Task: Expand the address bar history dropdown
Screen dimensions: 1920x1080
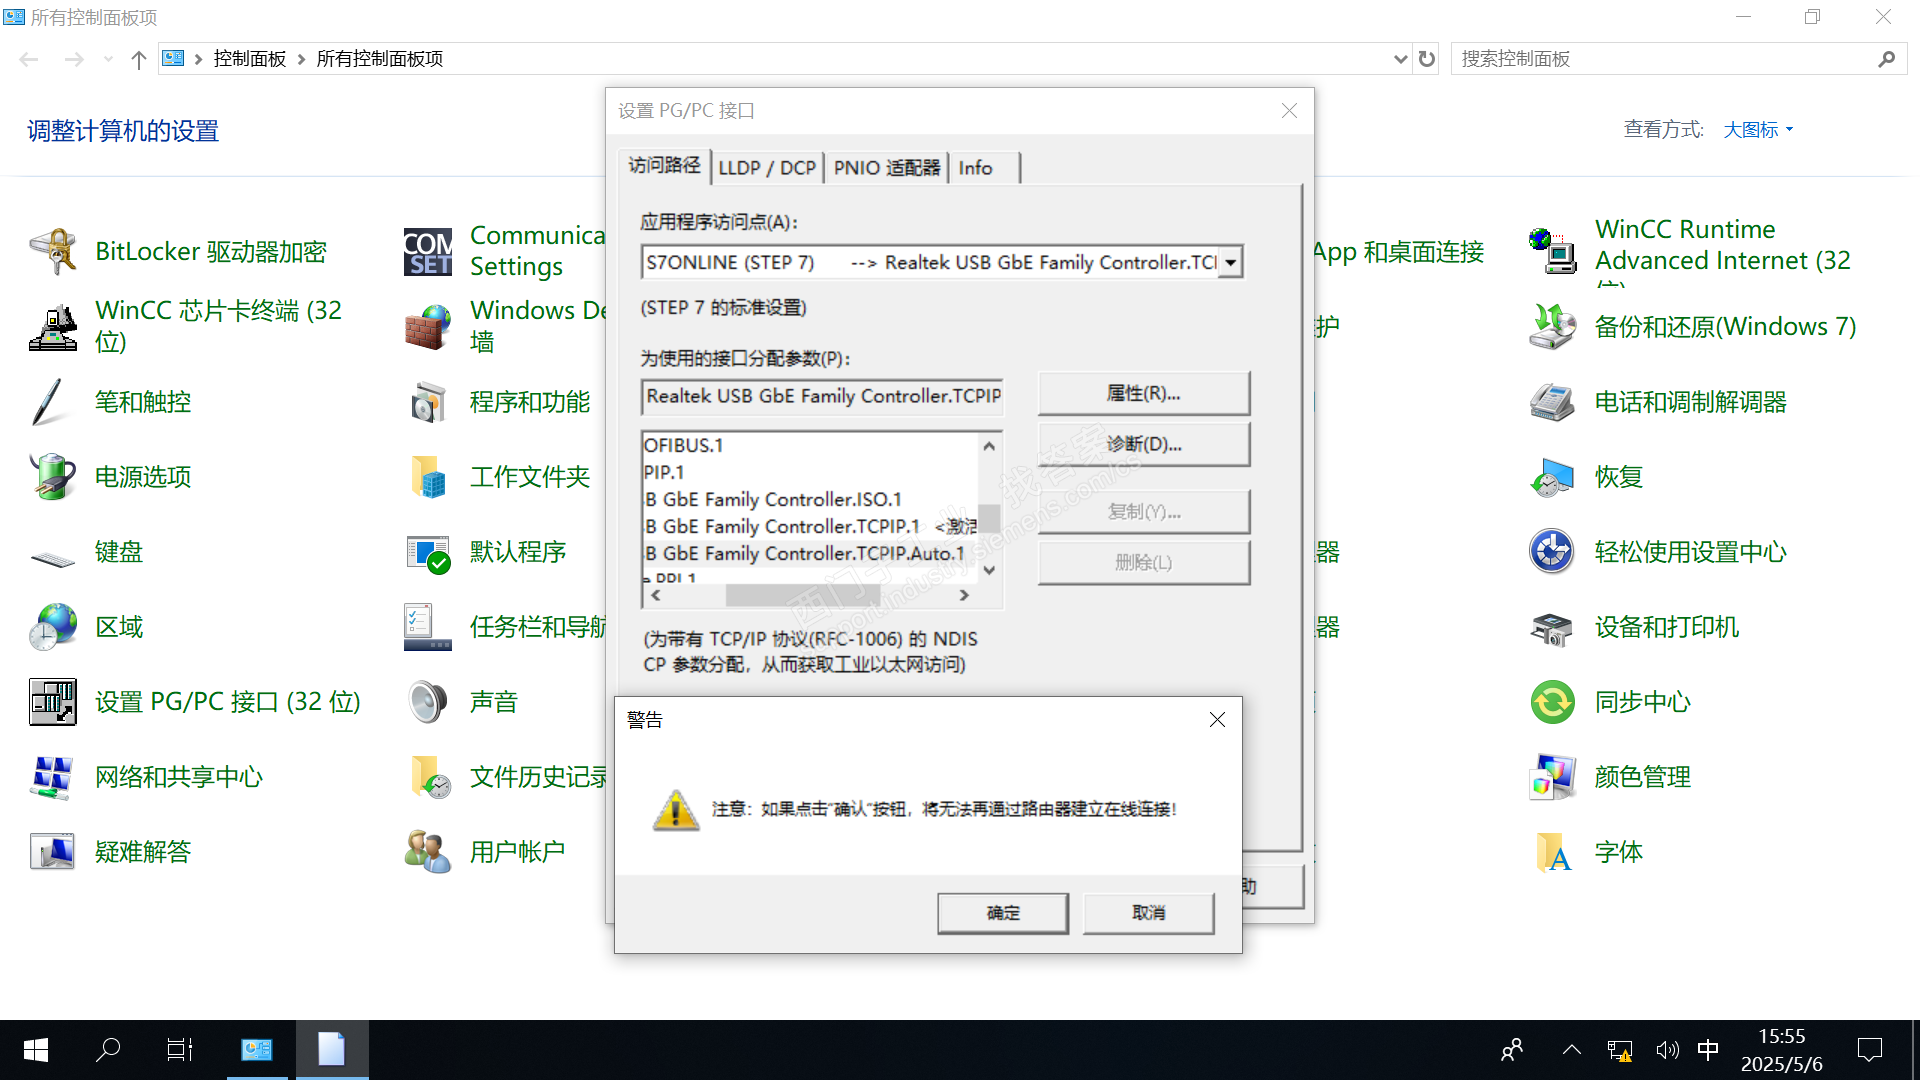Action: 1400,59
